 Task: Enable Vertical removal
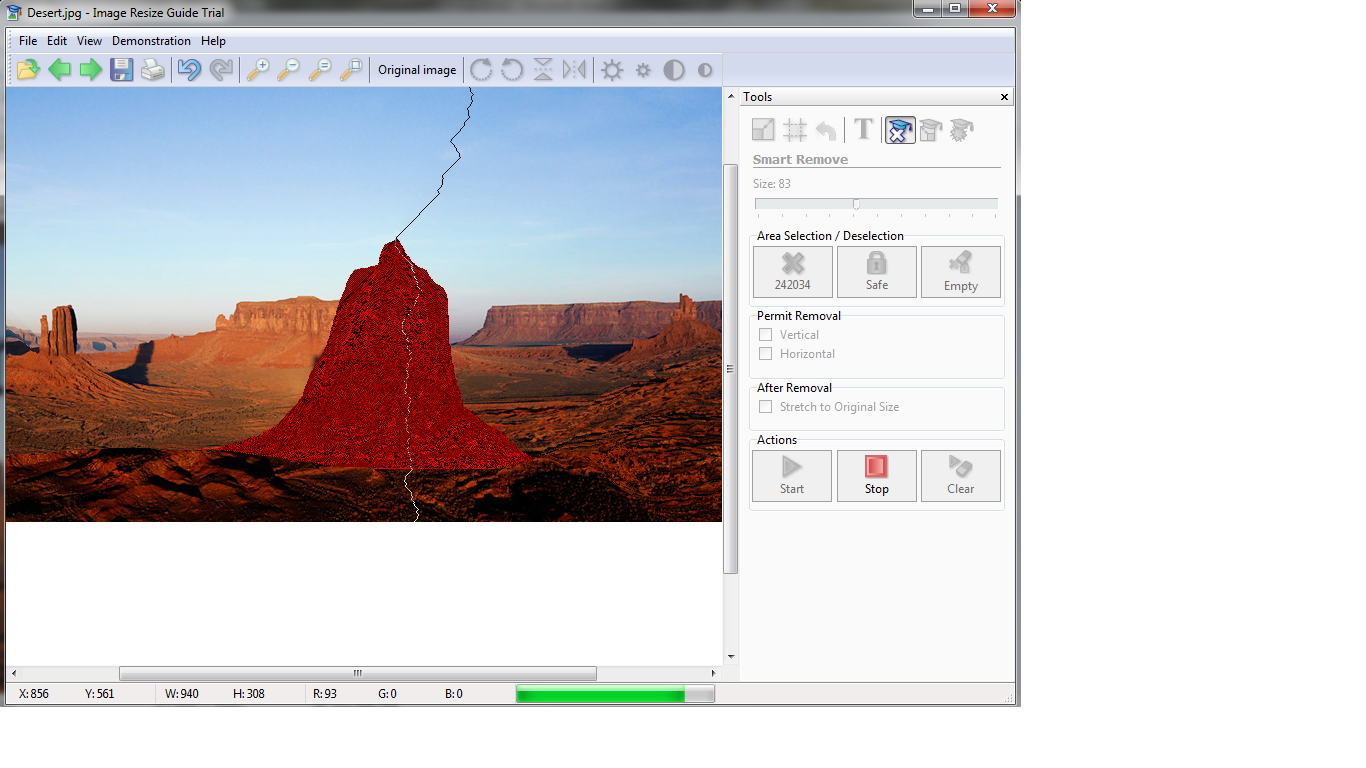pyautogui.click(x=765, y=334)
